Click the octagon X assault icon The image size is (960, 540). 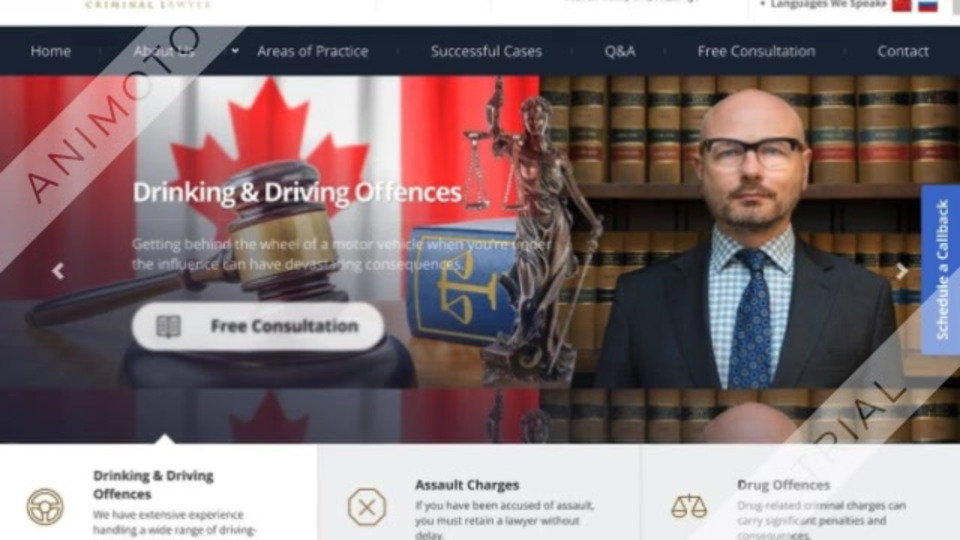367,507
